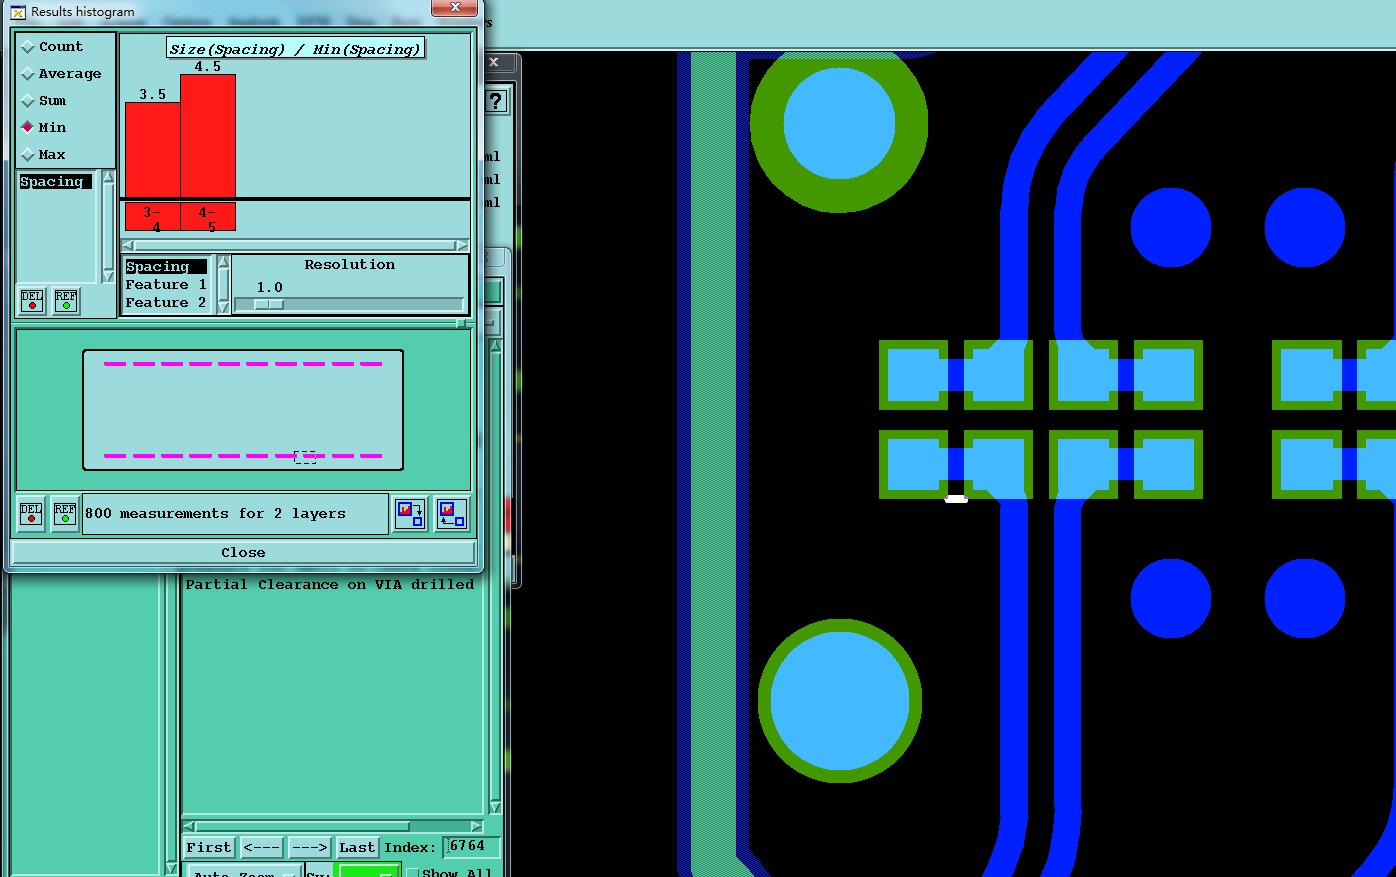This screenshot has height=877, width=1396.
Task: Click the Resolution slider handle
Action: [269, 304]
